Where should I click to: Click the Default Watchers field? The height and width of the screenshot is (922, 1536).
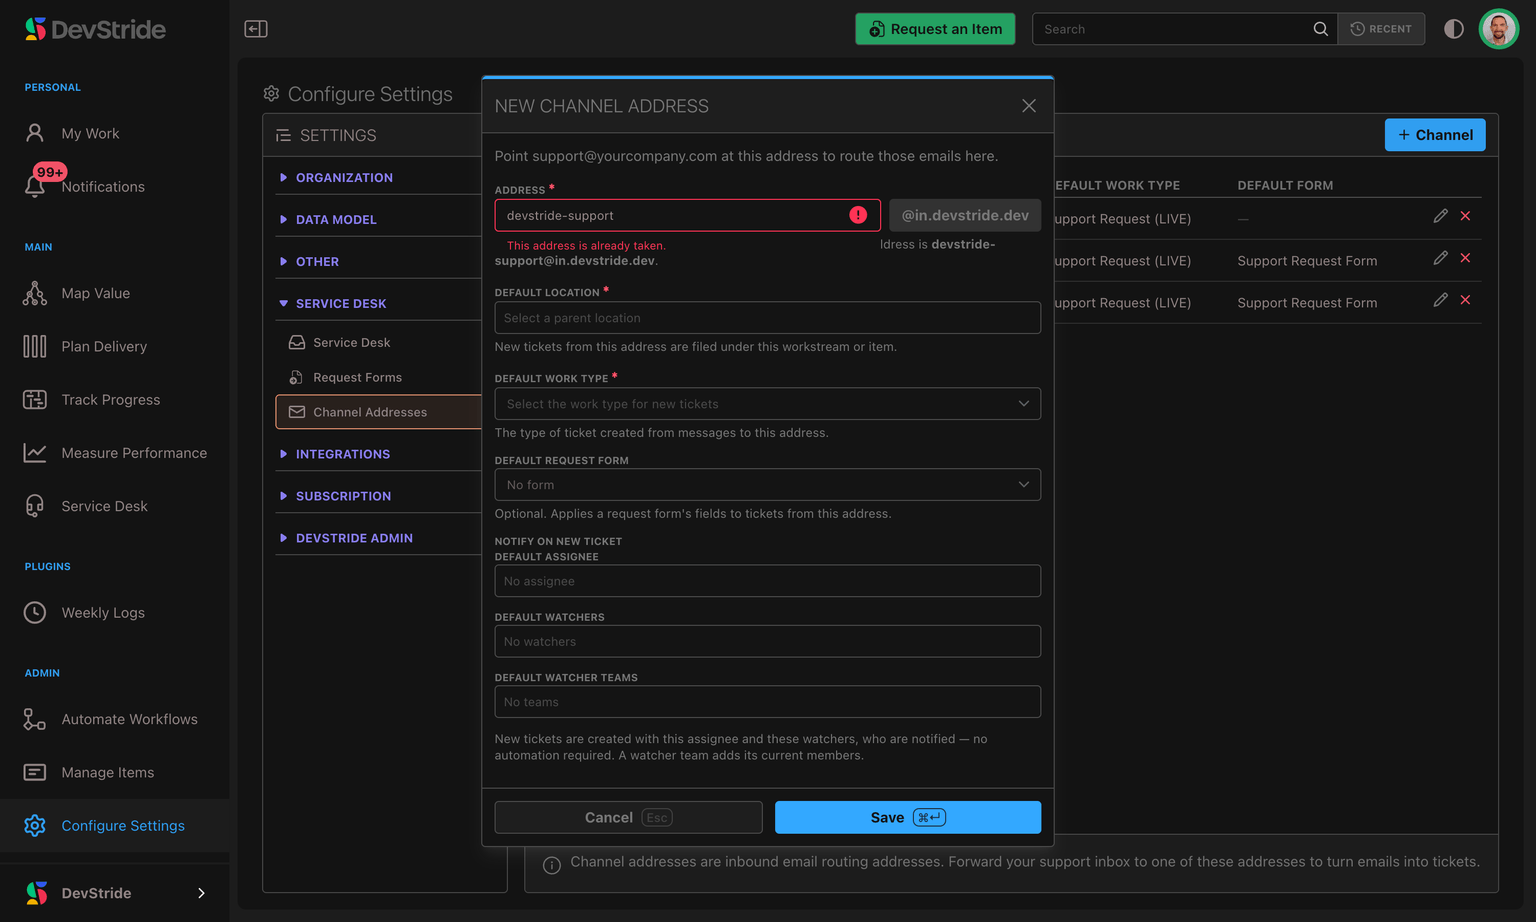(x=767, y=641)
